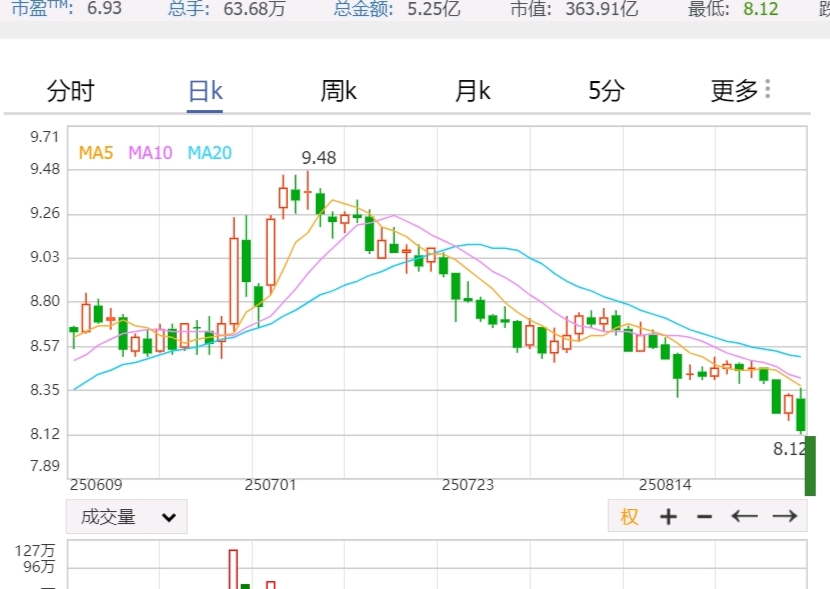Image resolution: width=830 pixels, height=589 pixels.
Task: Click the MA10 legend label
Action: coord(150,153)
